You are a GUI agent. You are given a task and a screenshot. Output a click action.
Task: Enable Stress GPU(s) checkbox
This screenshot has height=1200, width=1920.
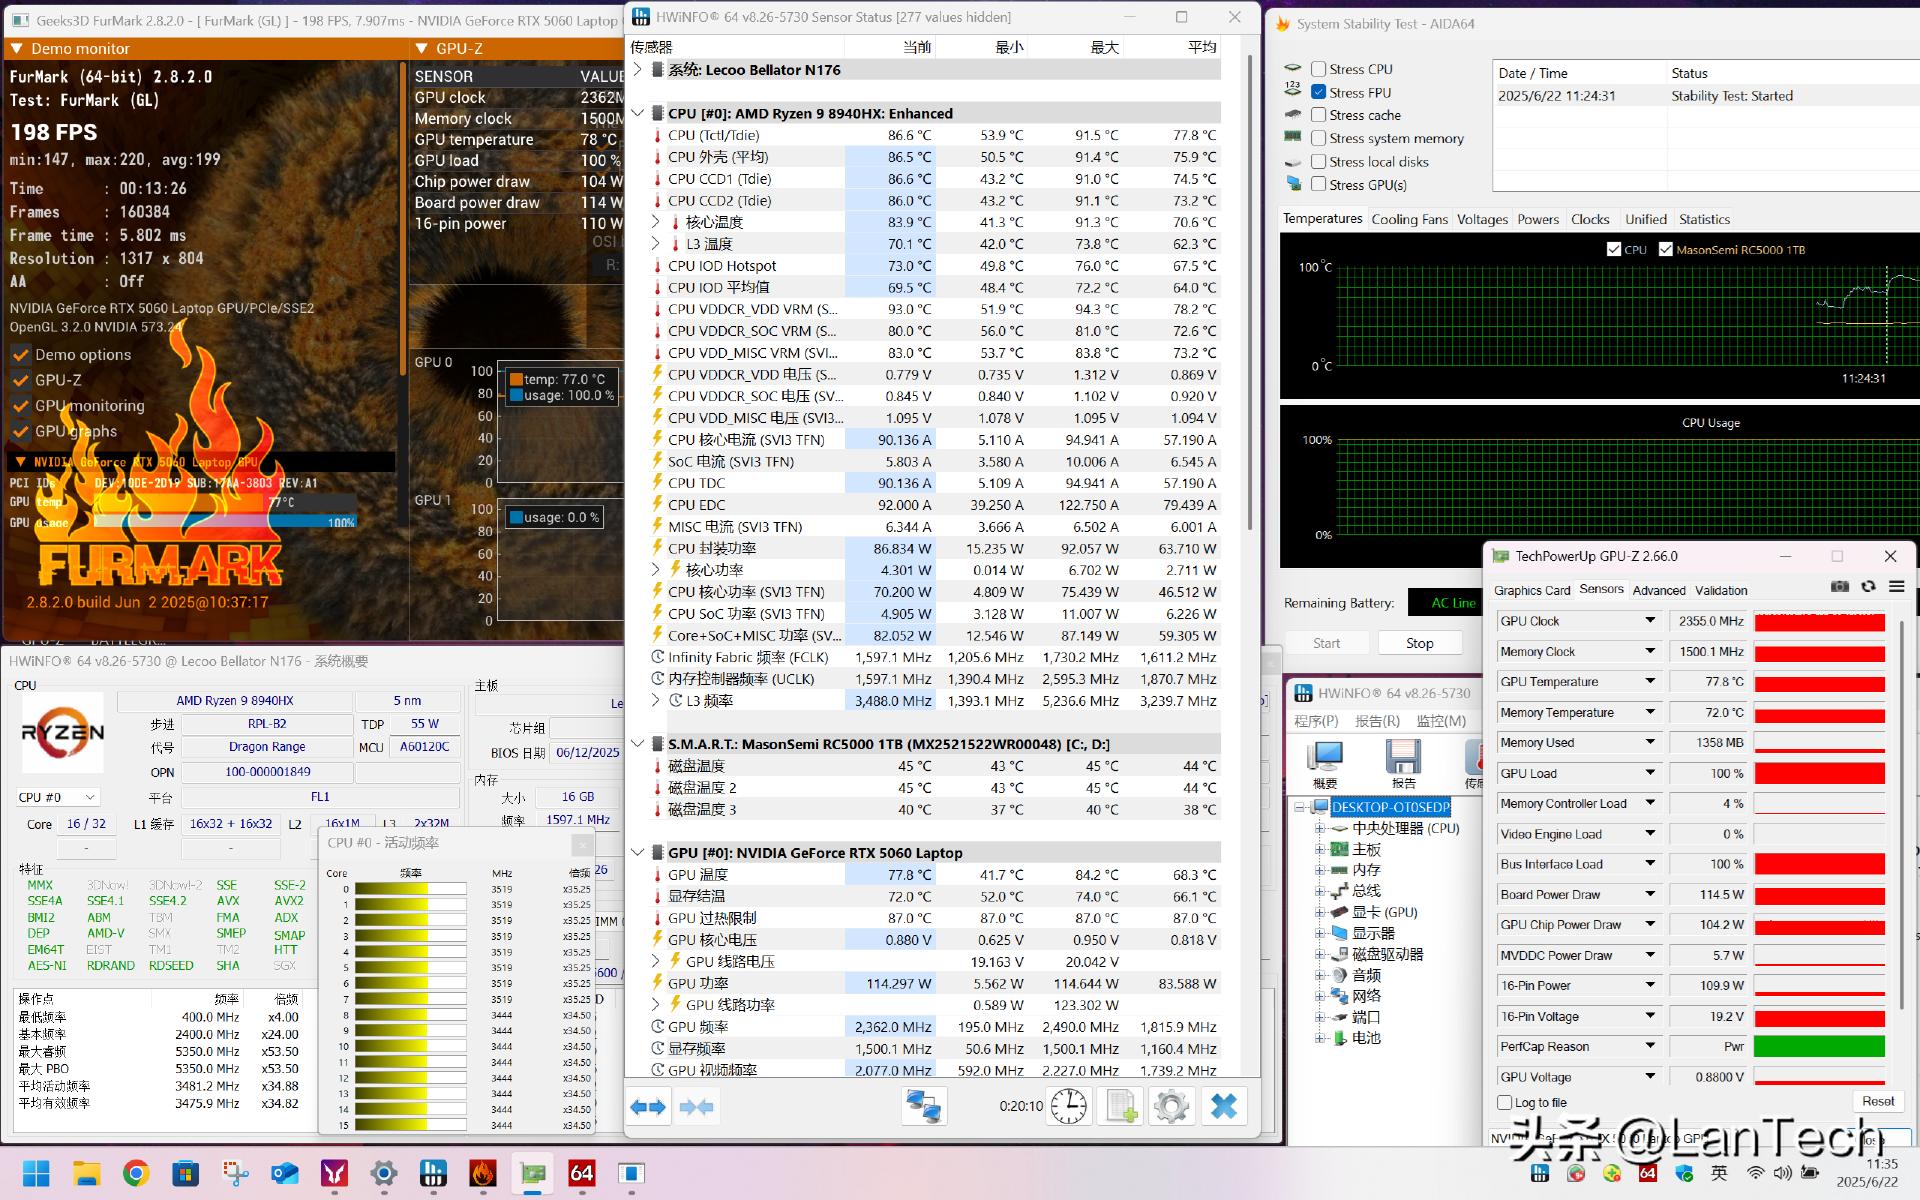point(1318,184)
